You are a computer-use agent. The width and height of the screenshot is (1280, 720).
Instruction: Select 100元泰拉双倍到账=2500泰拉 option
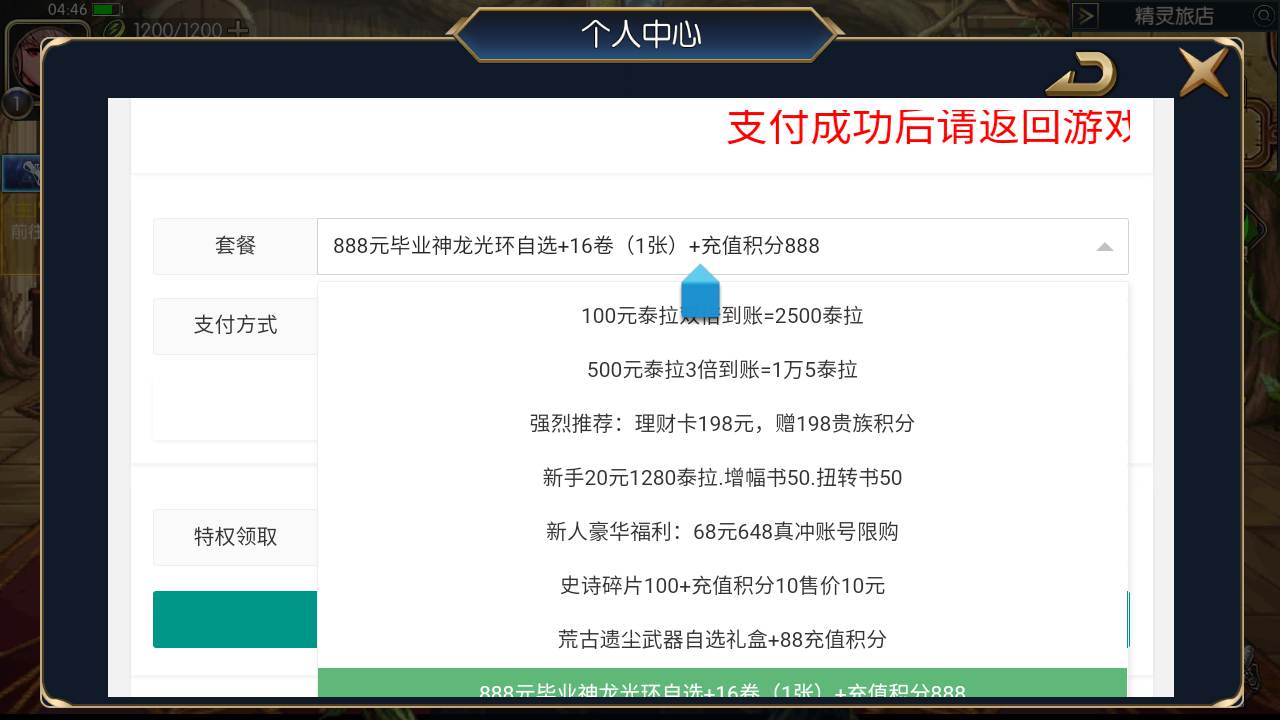click(722, 316)
